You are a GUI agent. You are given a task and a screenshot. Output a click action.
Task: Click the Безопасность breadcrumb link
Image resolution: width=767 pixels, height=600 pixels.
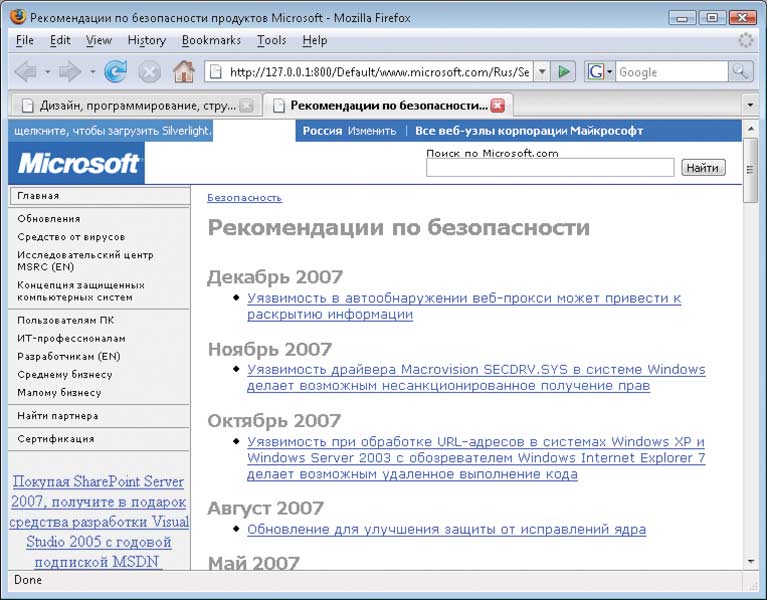click(x=244, y=198)
